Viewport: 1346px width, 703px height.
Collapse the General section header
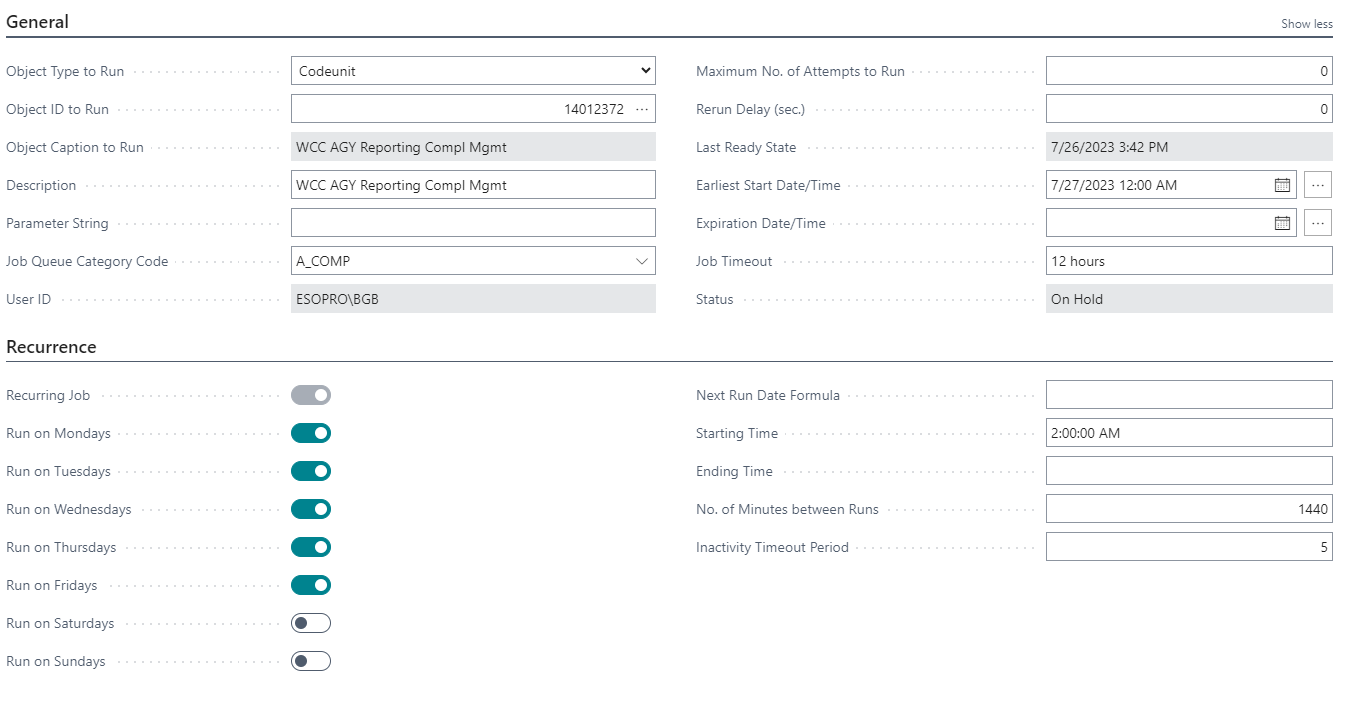(x=38, y=22)
